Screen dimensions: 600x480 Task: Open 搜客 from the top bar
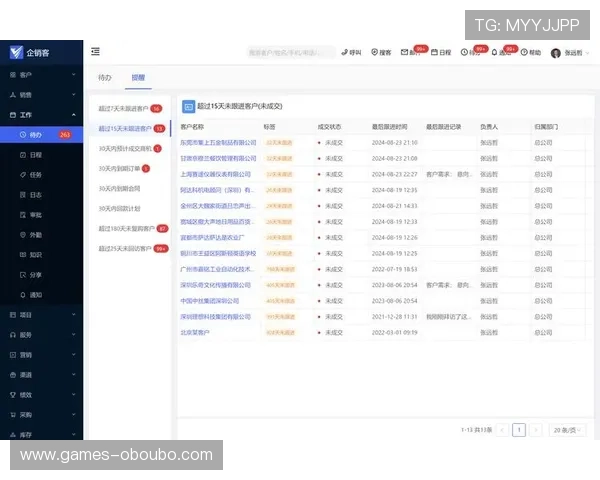[x=381, y=52]
